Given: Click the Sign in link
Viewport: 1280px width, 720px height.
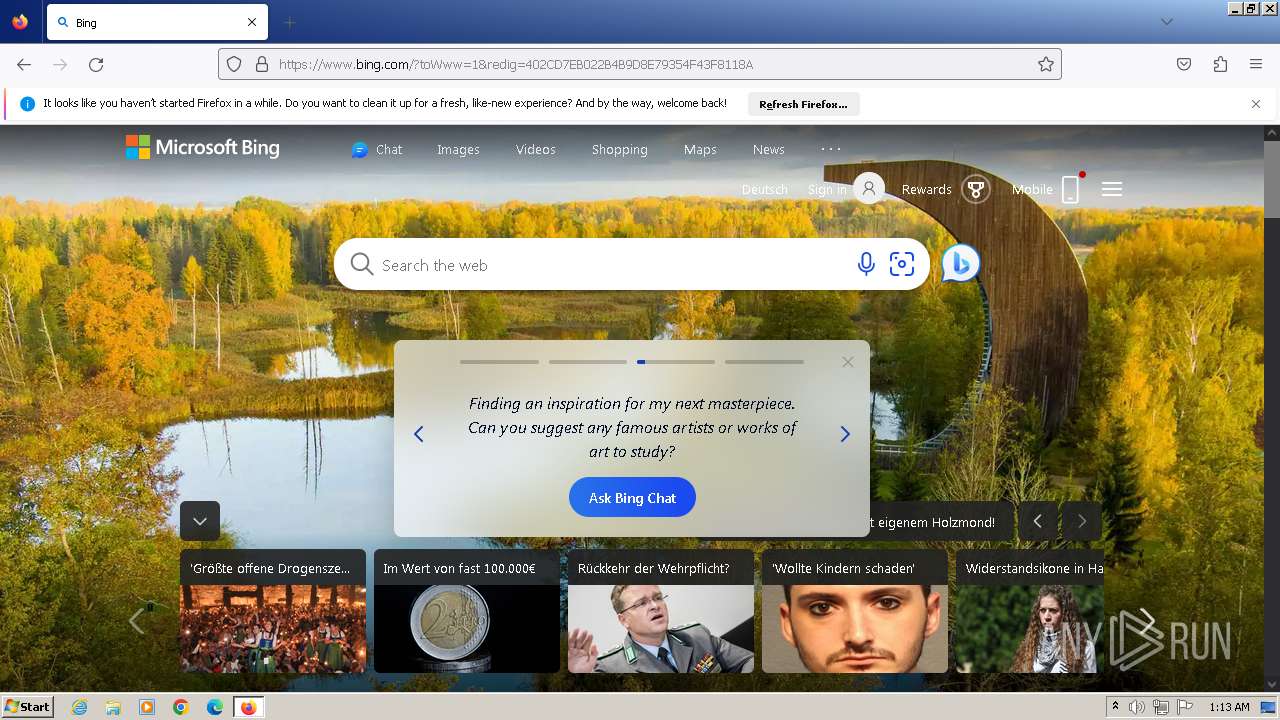Looking at the screenshot, I should (x=827, y=189).
